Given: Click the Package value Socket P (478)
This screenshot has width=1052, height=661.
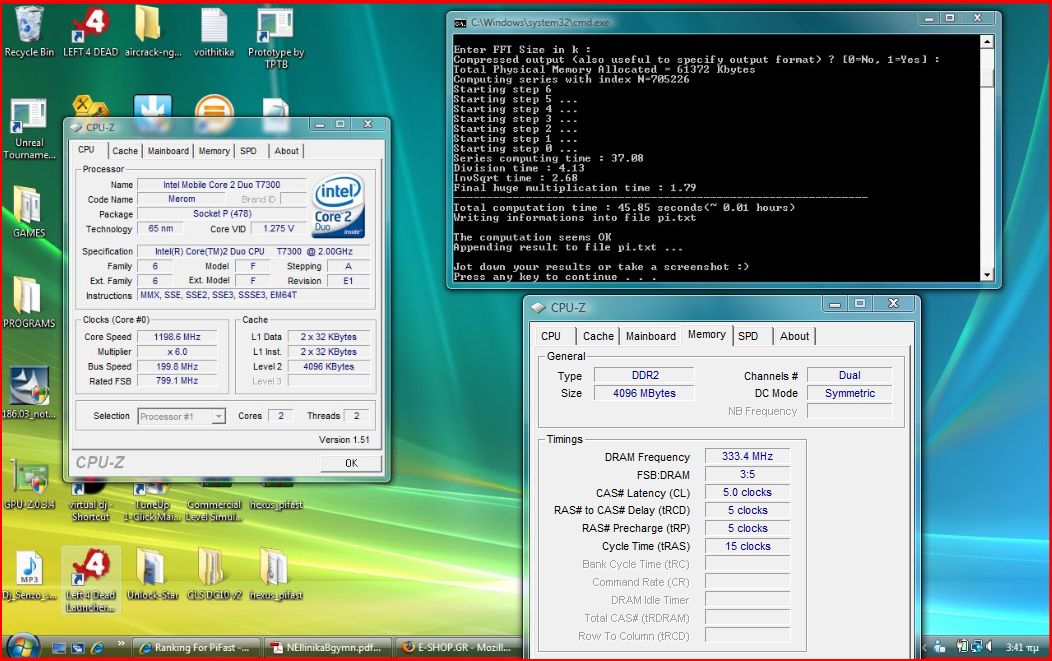Looking at the screenshot, I should (221, 214).
